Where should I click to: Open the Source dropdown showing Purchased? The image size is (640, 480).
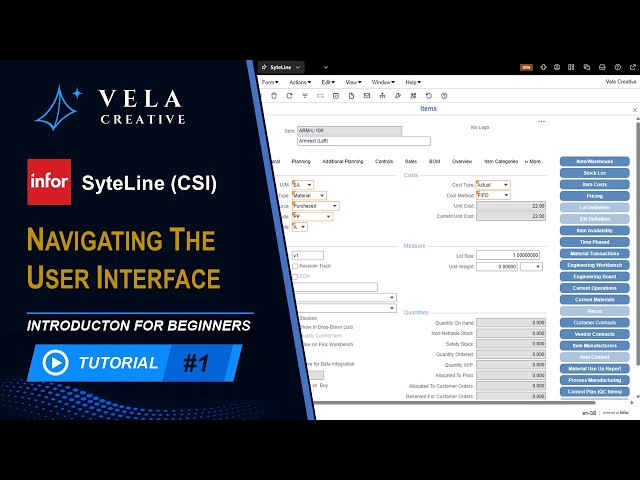315,206
